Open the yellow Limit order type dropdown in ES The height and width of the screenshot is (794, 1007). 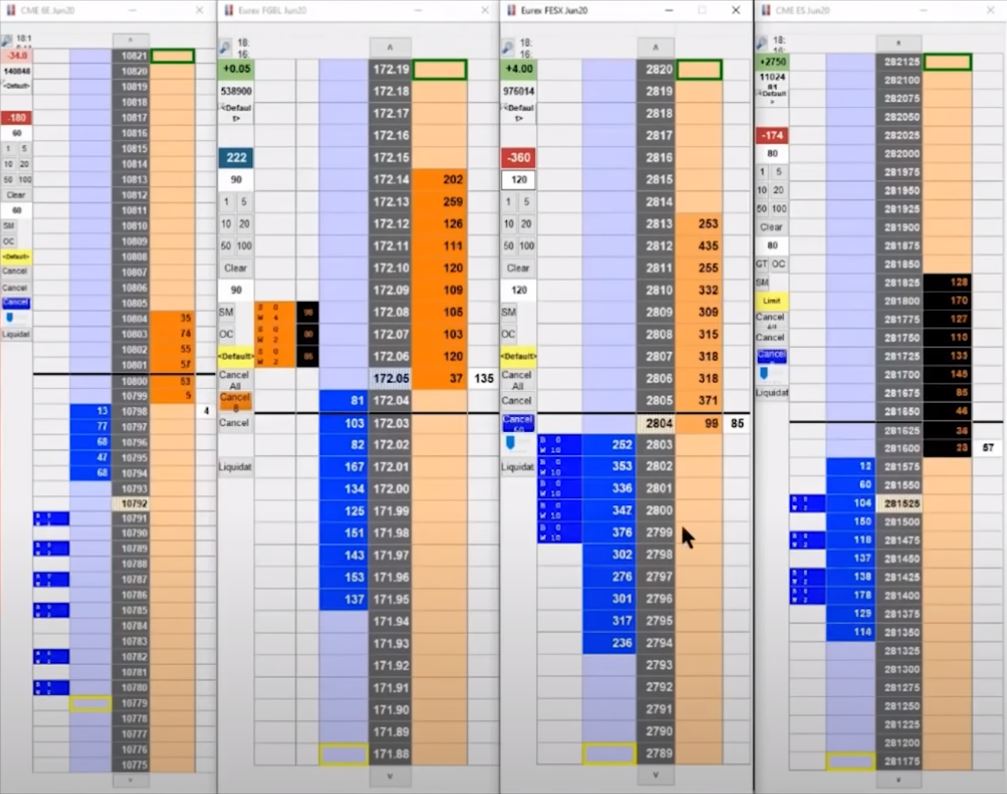pos(771,300)
